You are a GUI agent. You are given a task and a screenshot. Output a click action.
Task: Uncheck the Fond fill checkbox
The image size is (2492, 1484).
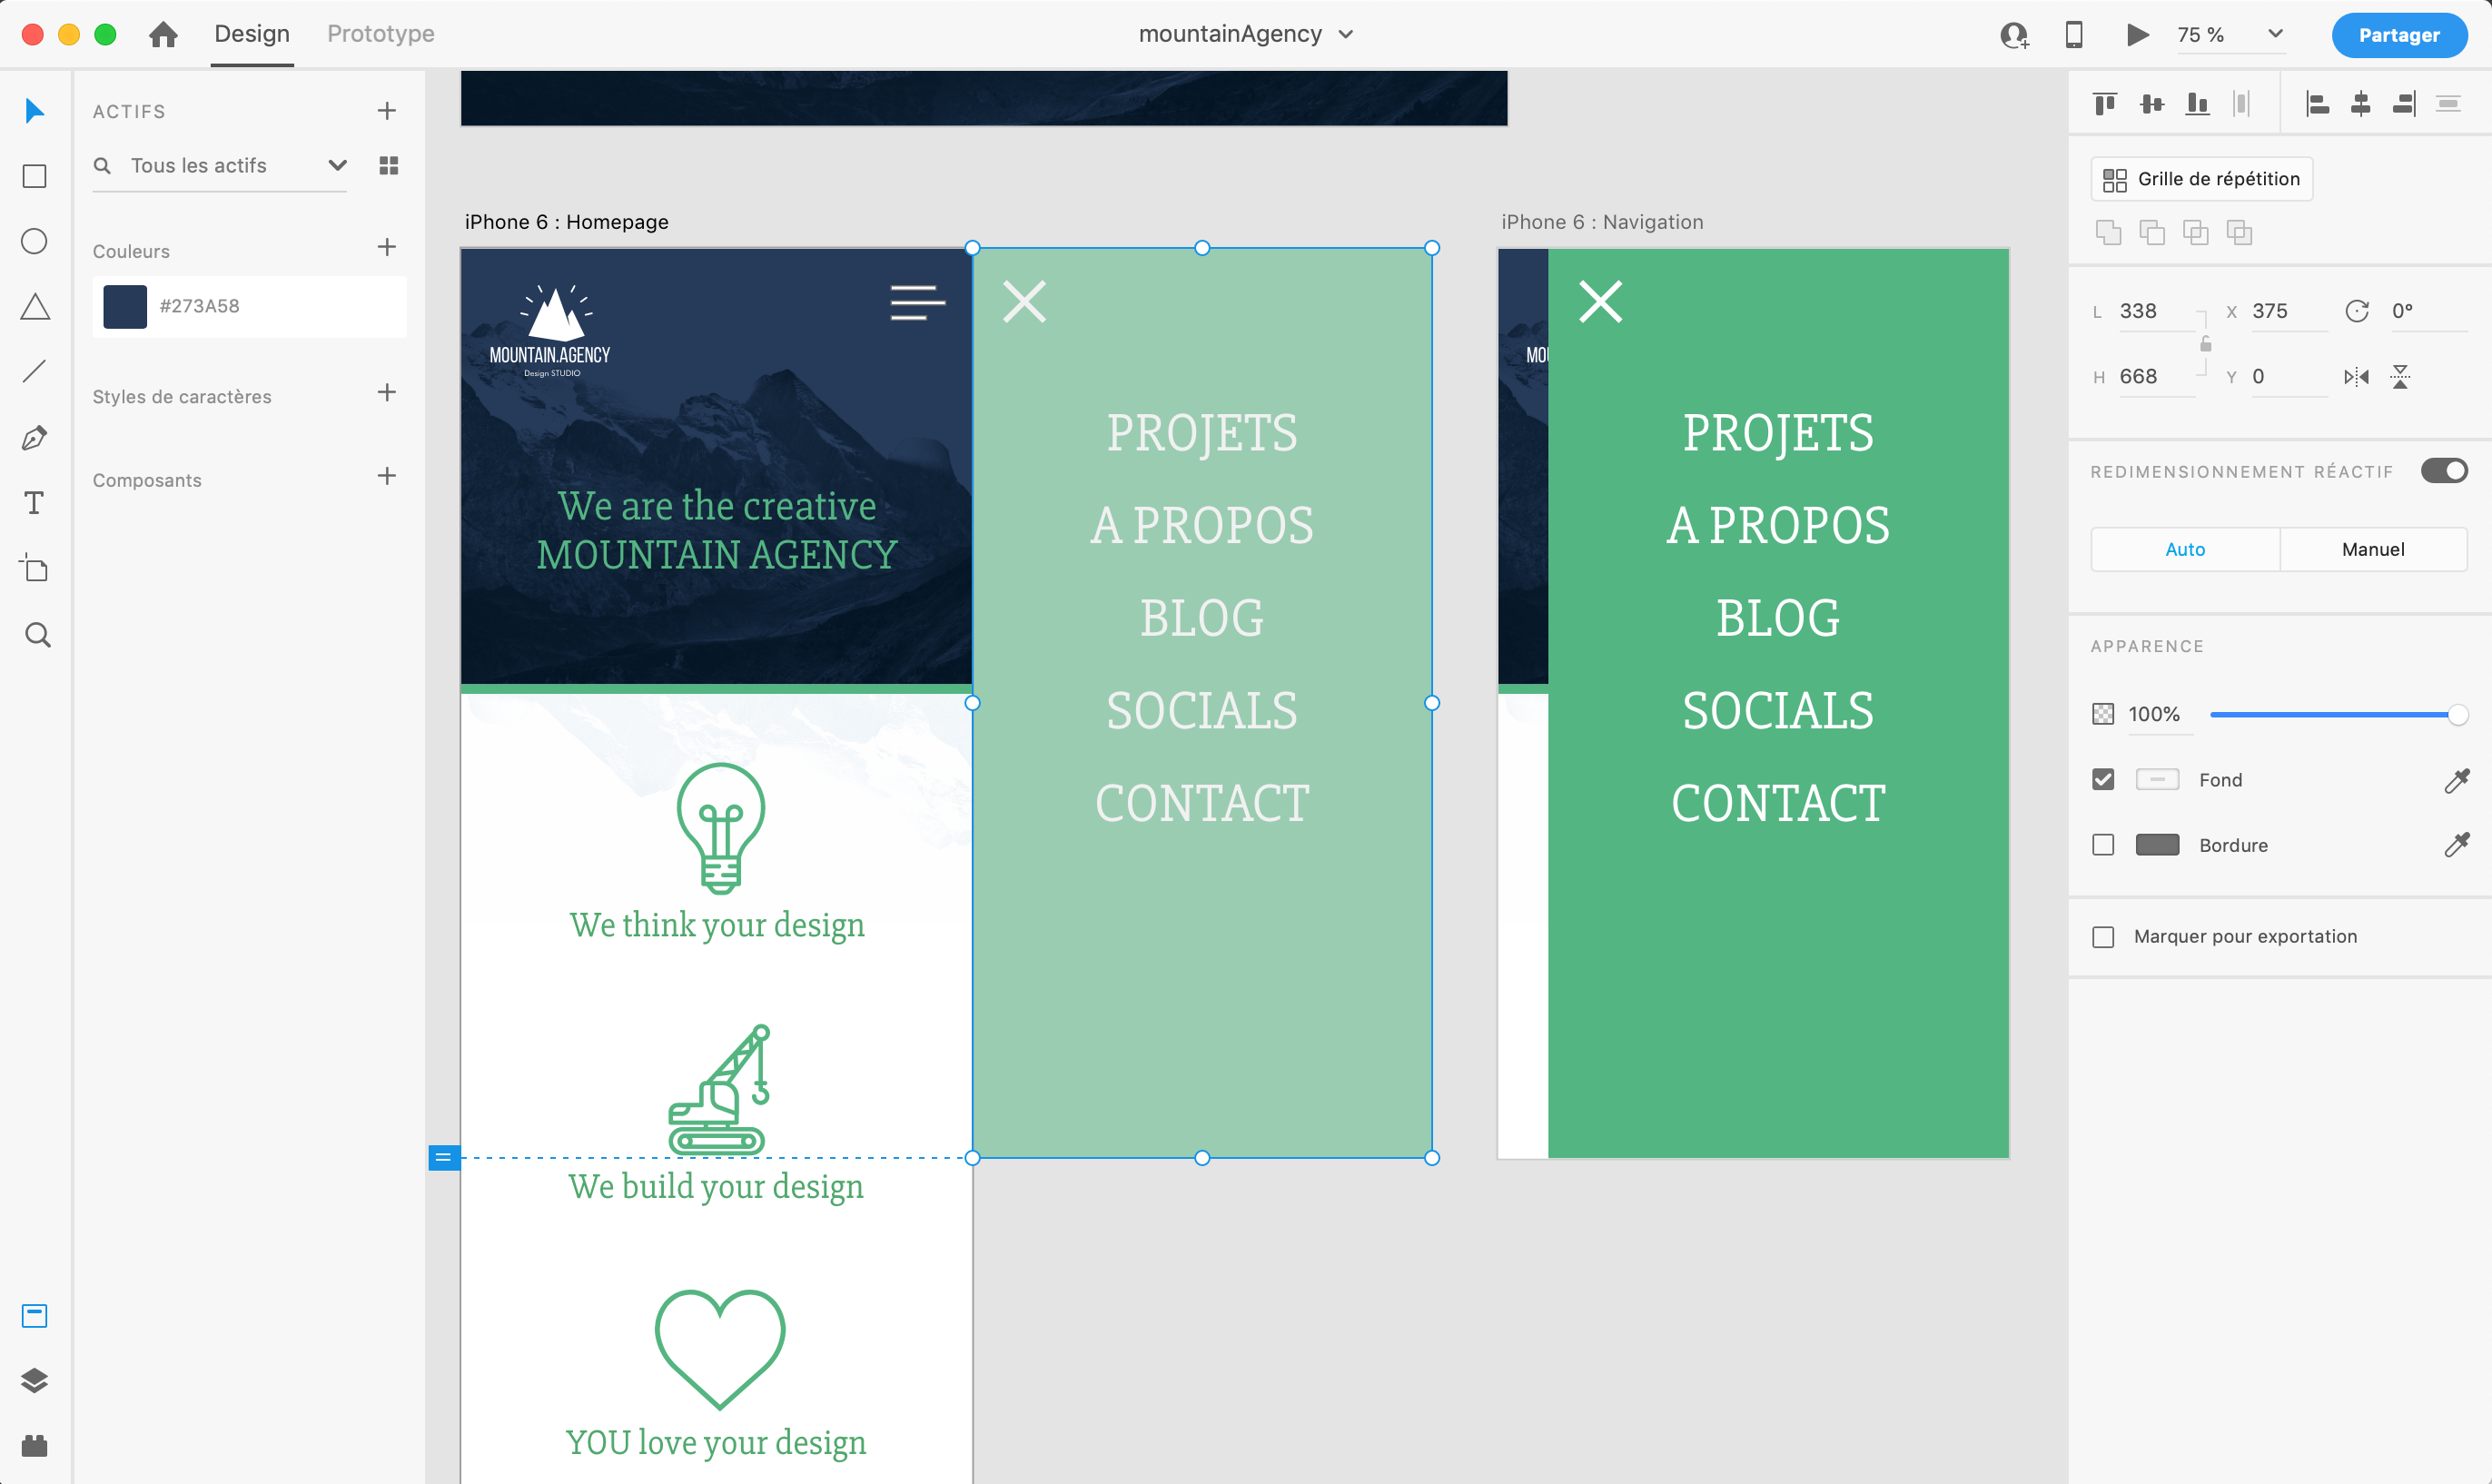(2103, 780)
